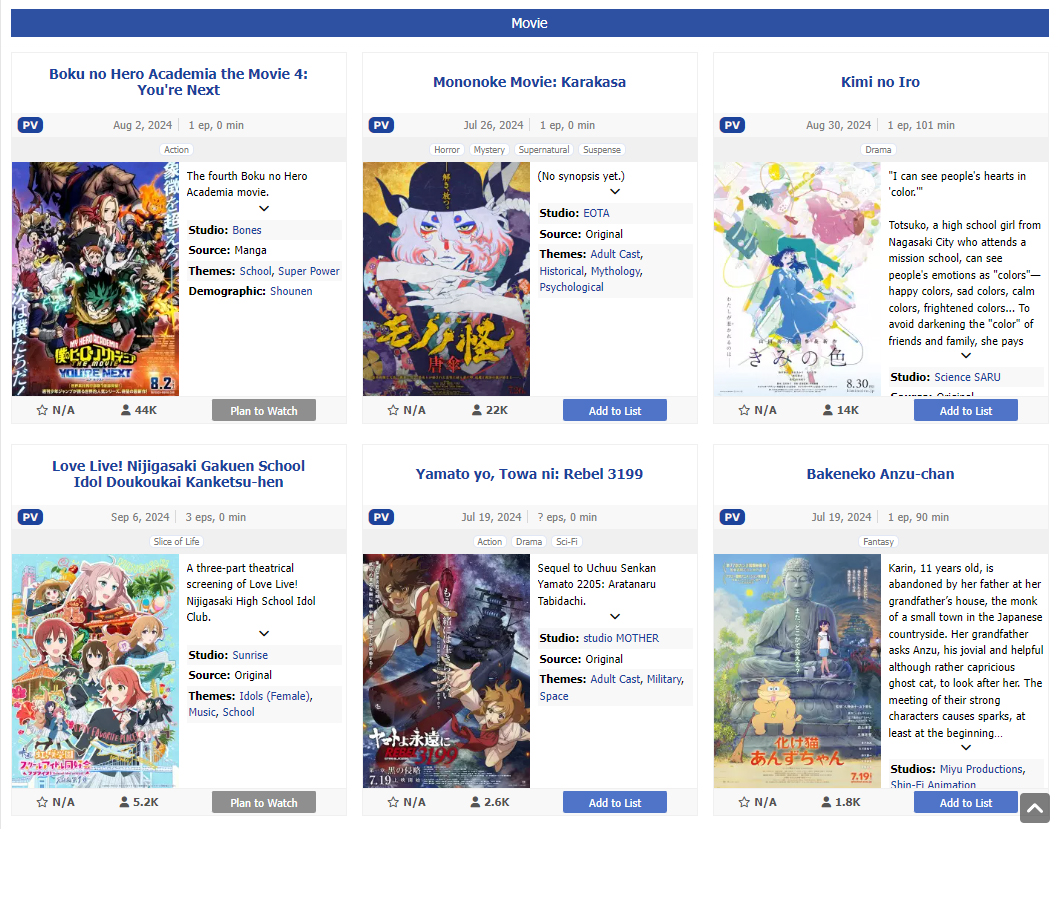This screenshot has height=899, width=1058.
Task: Click Add to List for Mononoke Movie: Karakasa
Action: click(x=615, y=410)
